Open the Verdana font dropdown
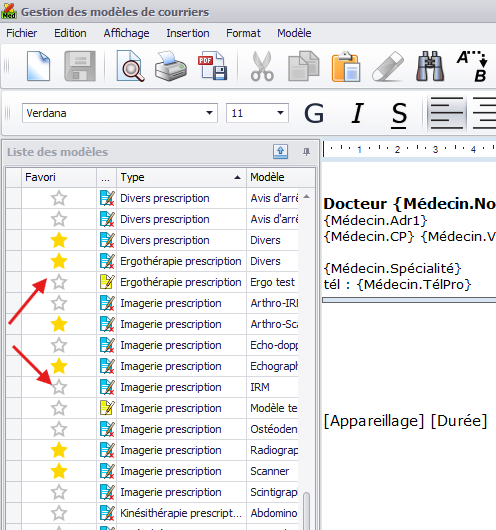The width and height of the screenshot is (496, 530). [x=209, y=113]
